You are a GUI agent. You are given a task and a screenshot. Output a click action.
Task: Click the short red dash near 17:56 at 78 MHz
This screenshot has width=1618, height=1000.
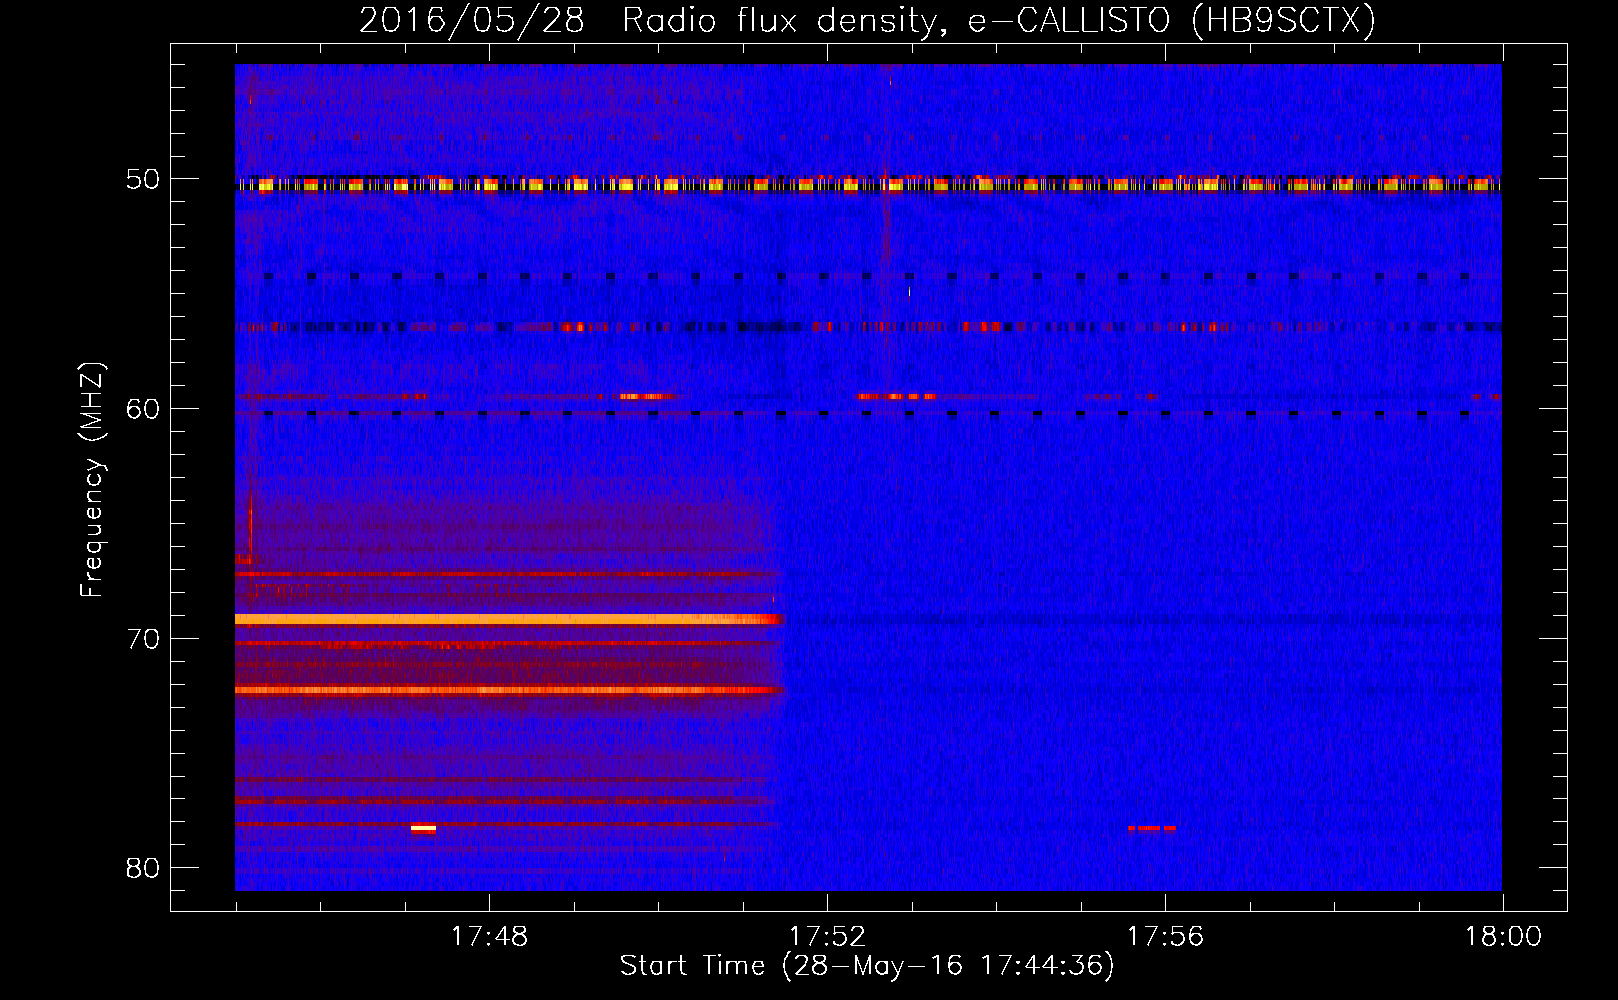pos(1151,828)
